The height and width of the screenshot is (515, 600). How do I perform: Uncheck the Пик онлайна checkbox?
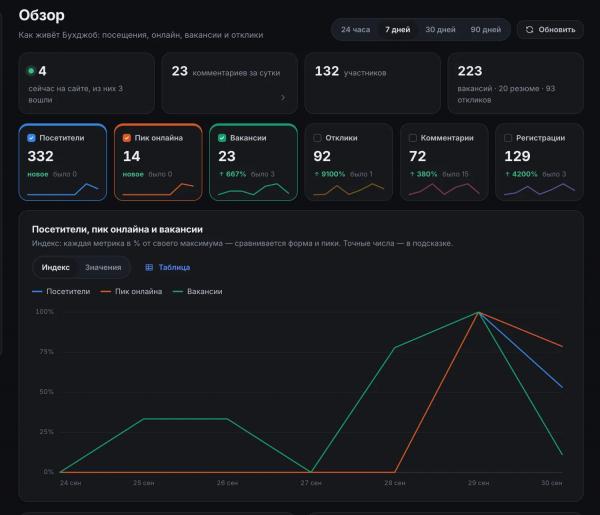click(x=127, y=138)
